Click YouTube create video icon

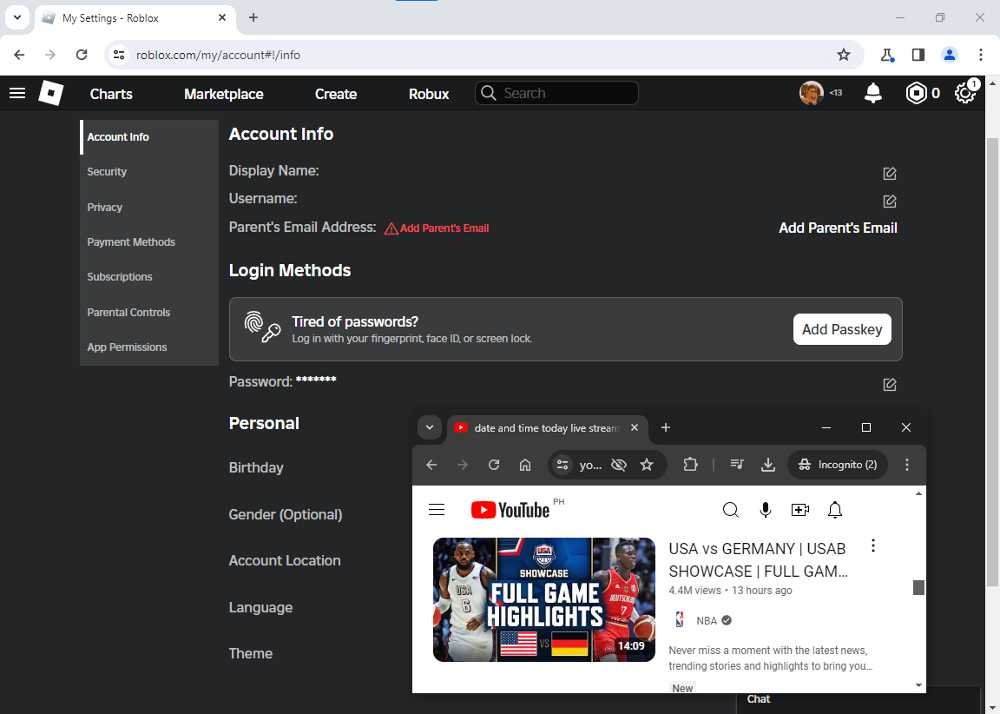[800, 509]
